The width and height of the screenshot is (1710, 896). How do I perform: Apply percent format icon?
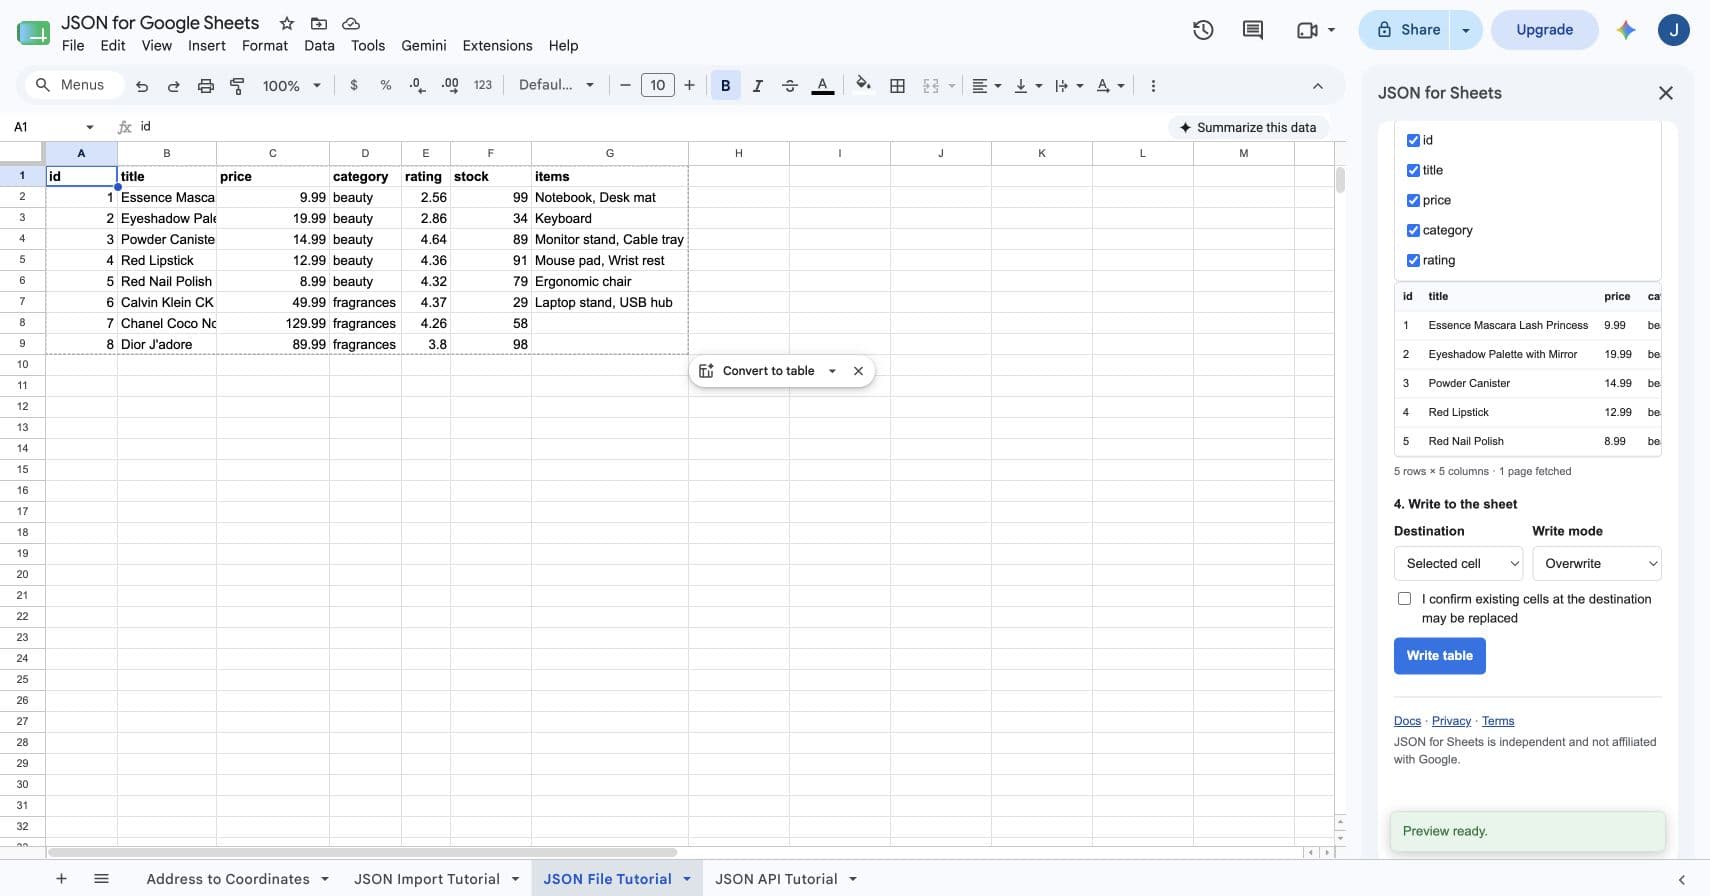click(385, 86)
